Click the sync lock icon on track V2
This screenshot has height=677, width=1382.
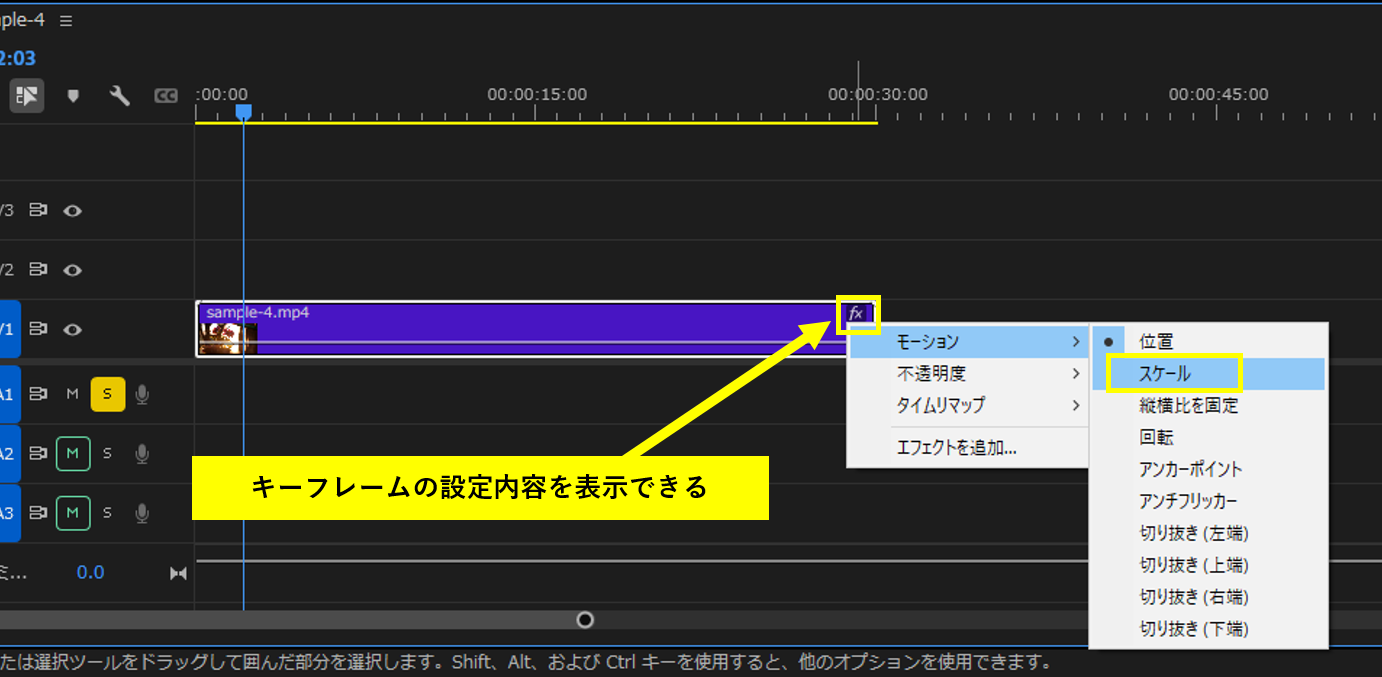pyautogui.click(x=36, y=269)
